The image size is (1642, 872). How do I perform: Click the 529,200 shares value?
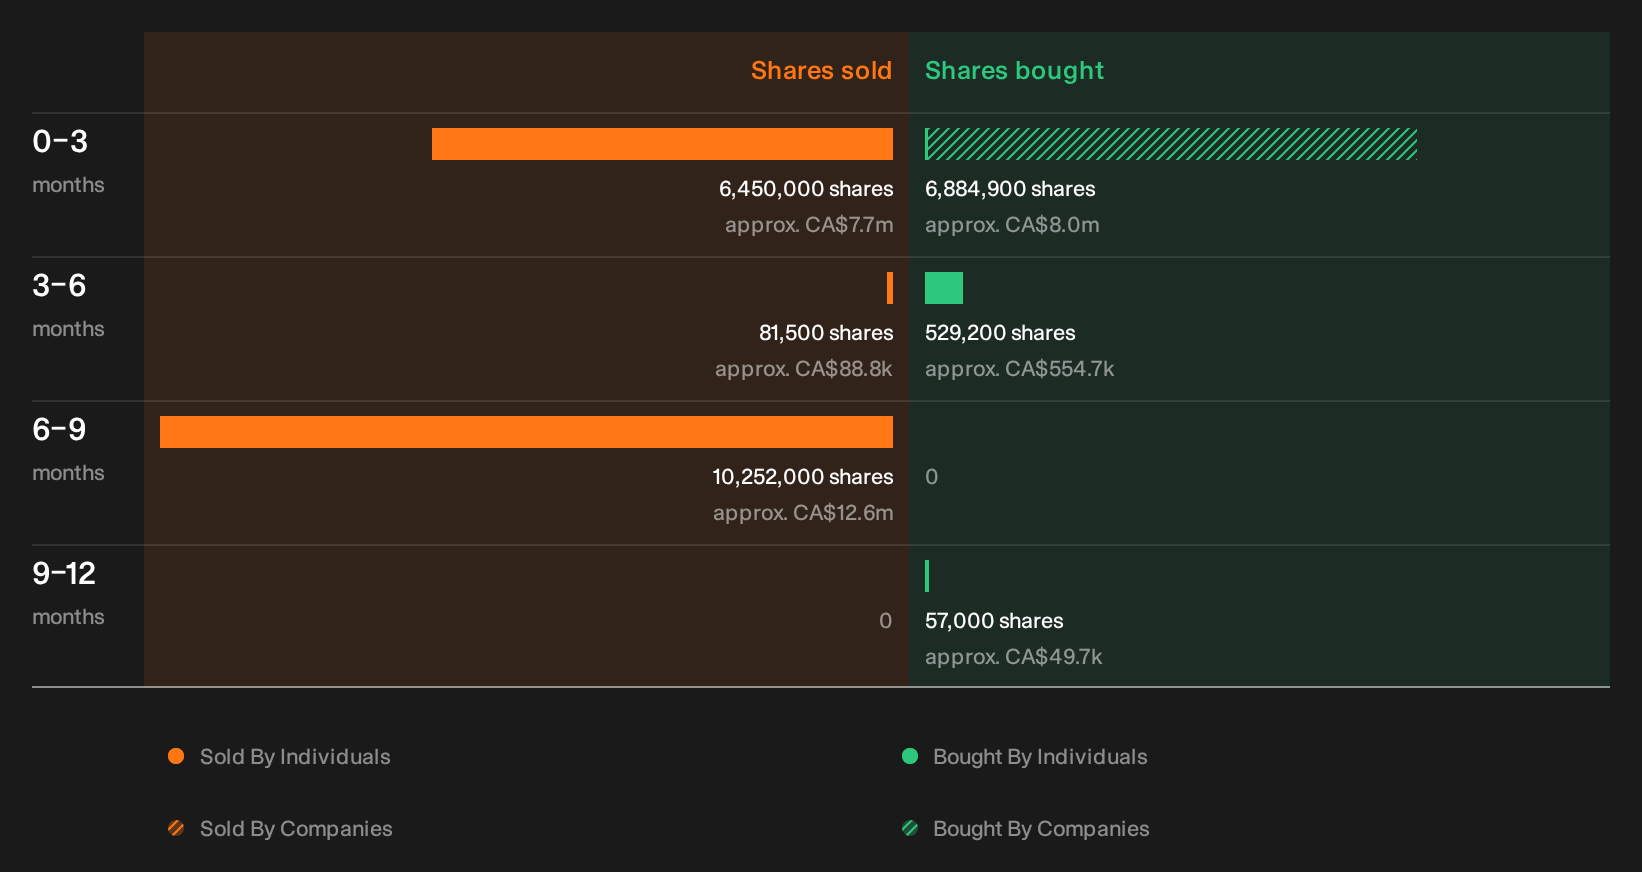[1000, 333]
